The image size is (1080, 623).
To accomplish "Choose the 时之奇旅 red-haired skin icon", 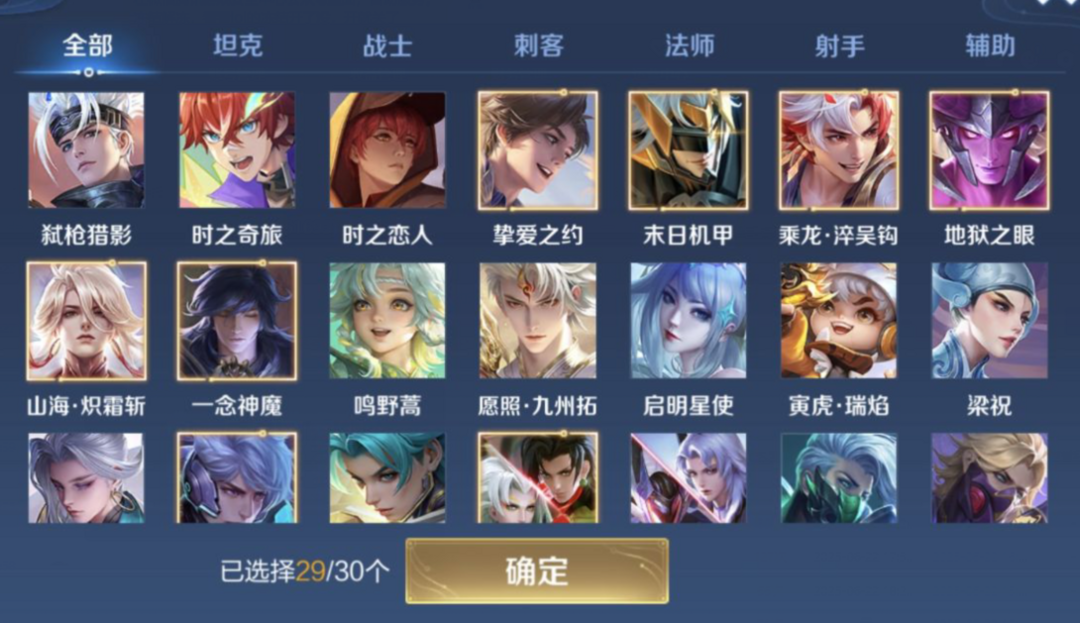I will tap(237, 150).
